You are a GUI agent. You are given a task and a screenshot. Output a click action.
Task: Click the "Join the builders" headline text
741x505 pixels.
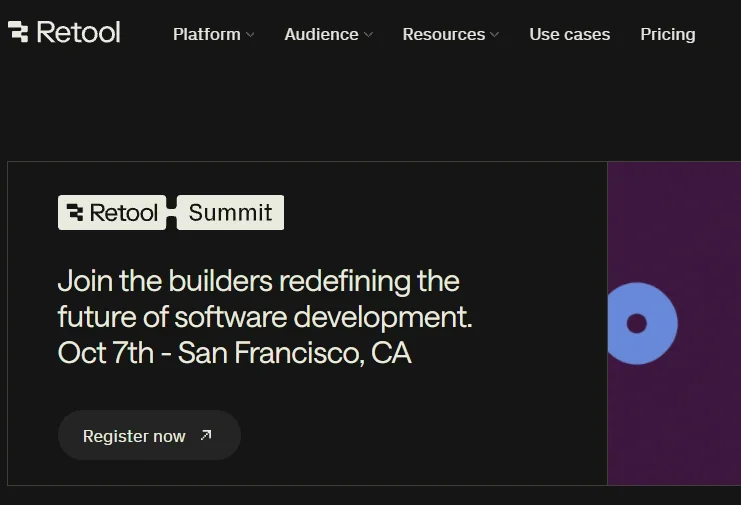[x=258, y=281]
